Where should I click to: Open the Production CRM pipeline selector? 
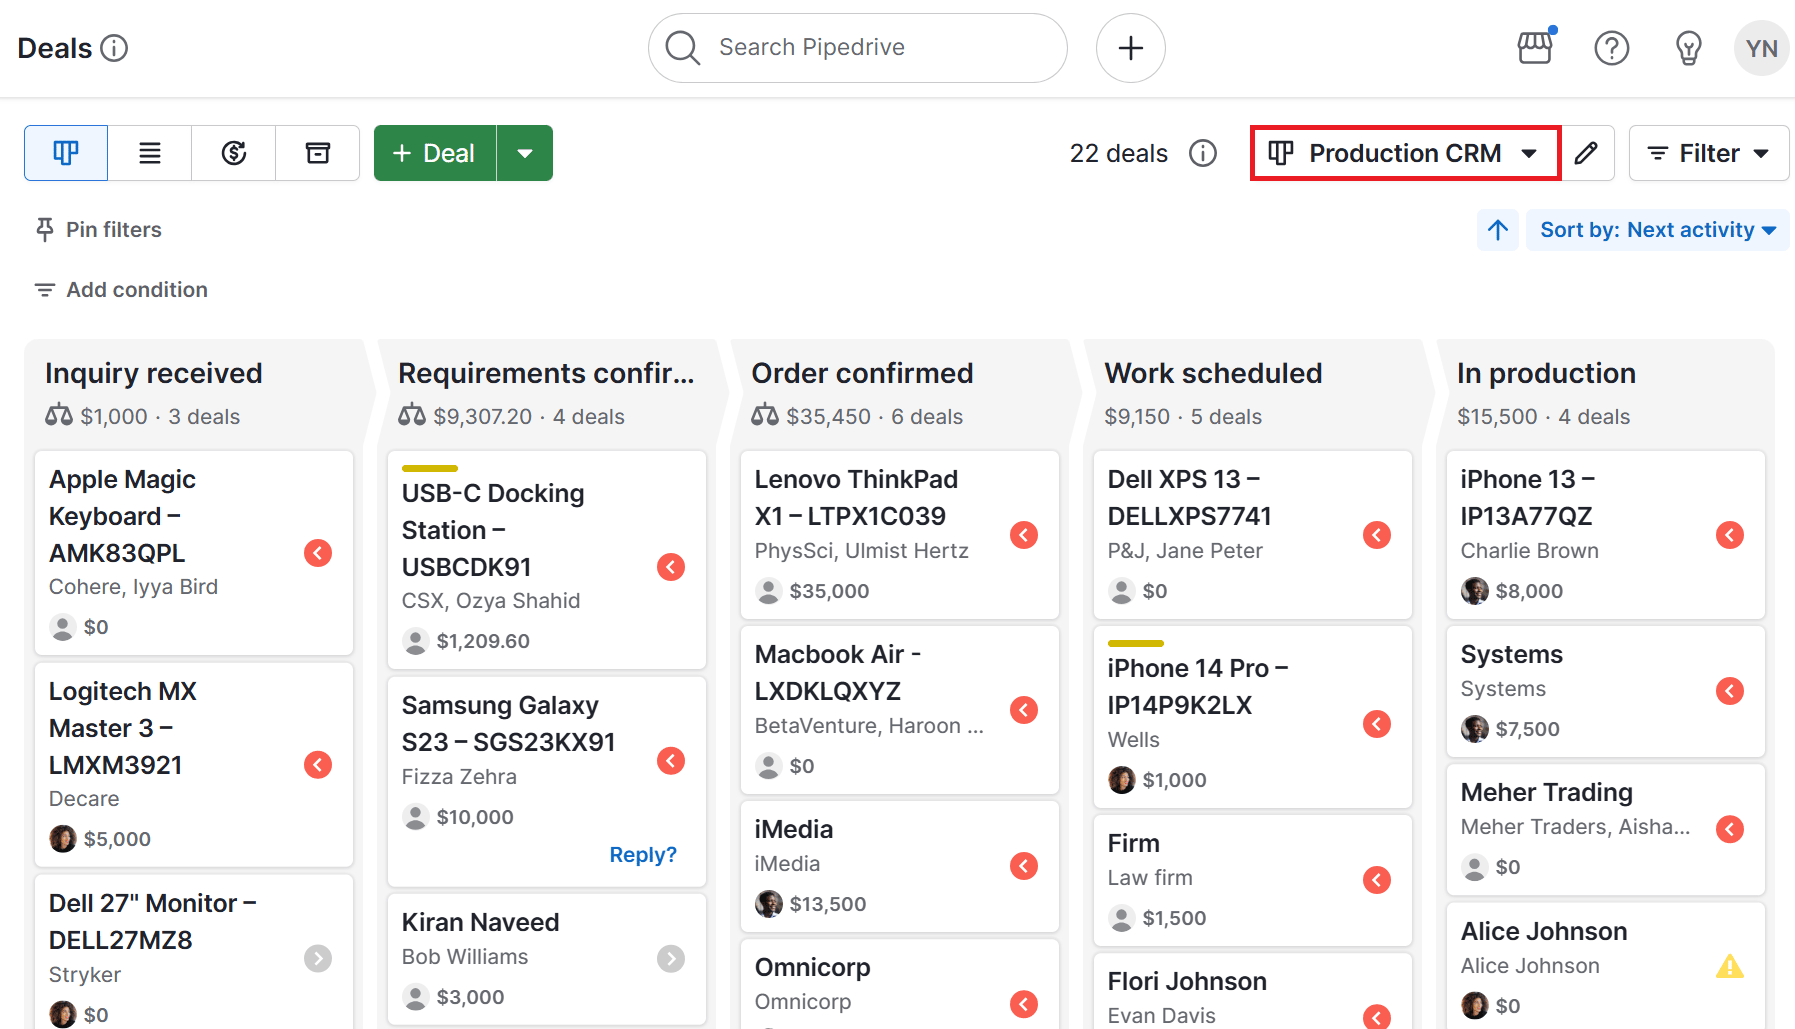point(1404,153)
